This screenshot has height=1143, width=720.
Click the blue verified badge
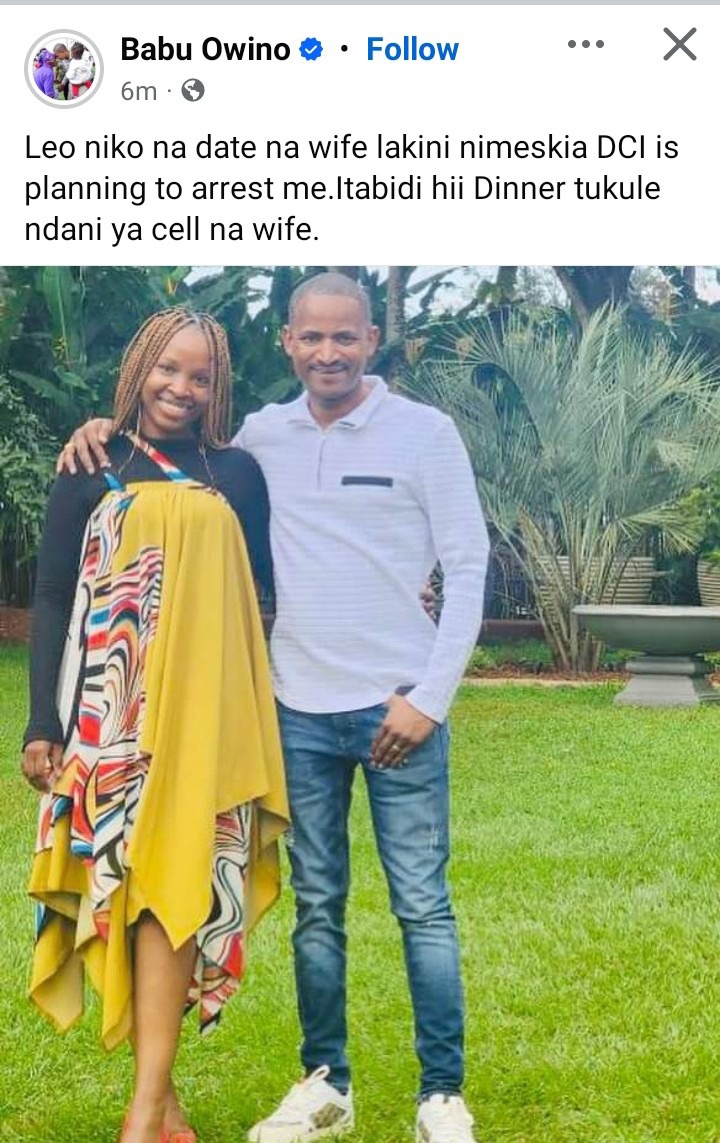tap(311, 50)
